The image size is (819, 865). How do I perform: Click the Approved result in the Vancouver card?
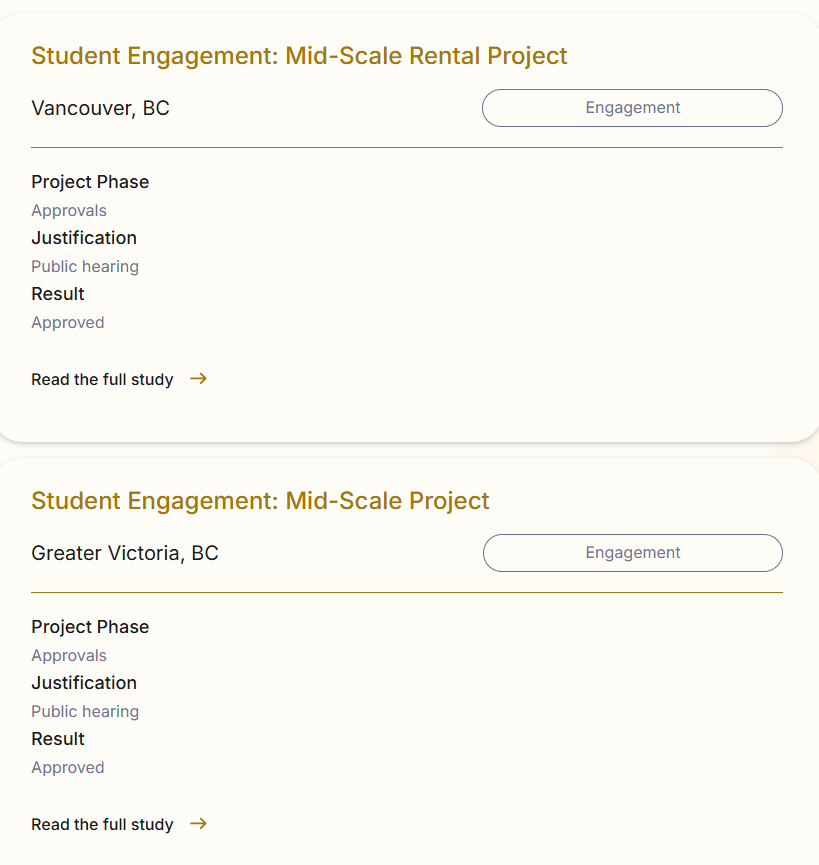click(68, 323)
